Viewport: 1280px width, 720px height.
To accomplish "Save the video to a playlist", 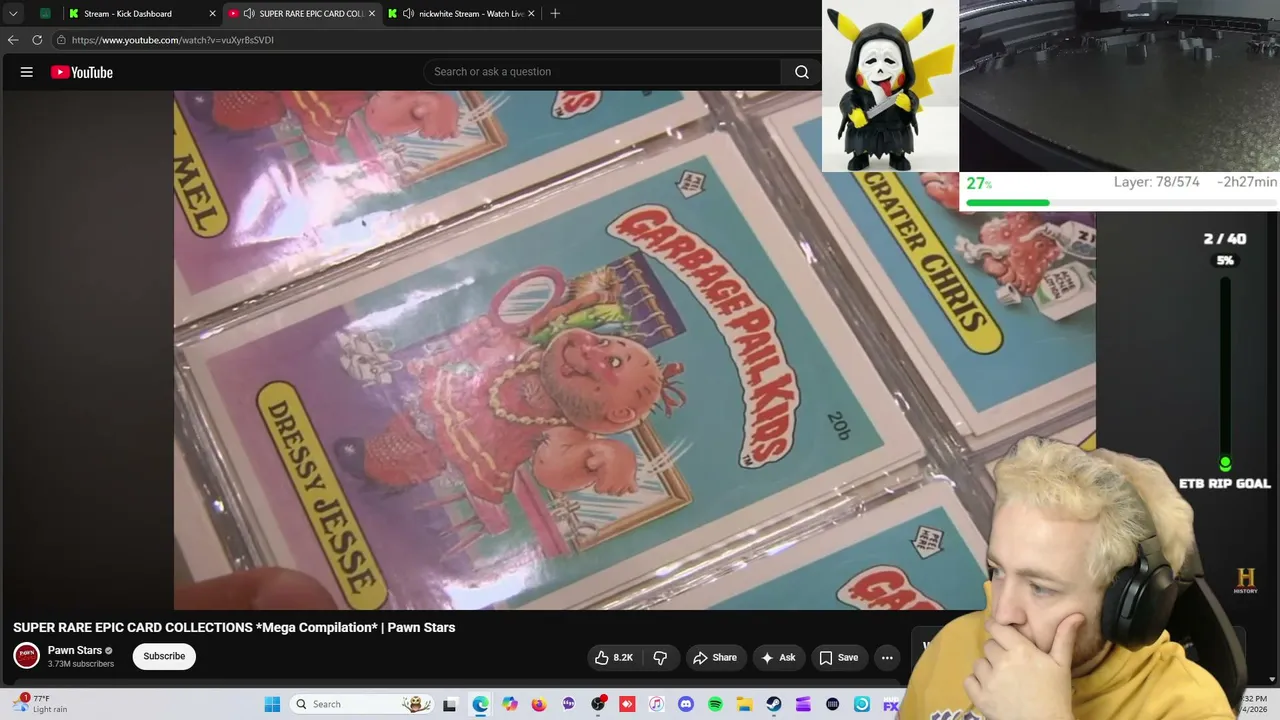I will [839, 657].
